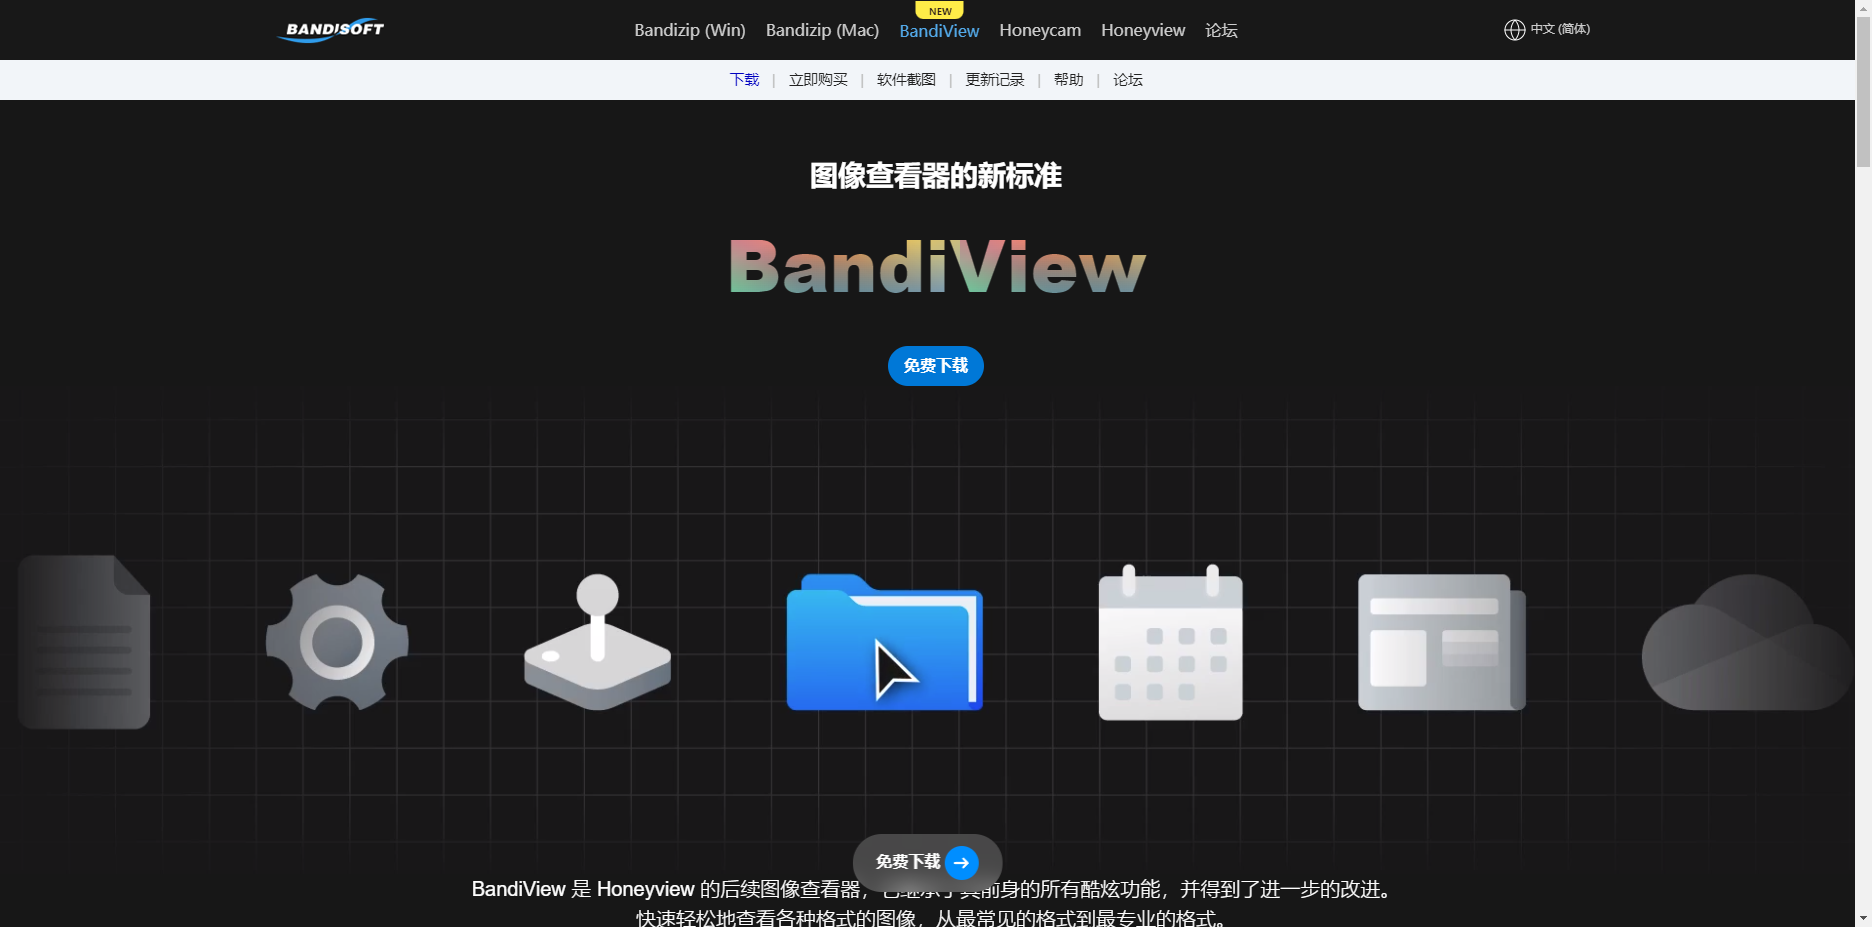Open the 帮助 help link
The height and width of the screenshot is (927, 1872).
[x=1068, y=80]
